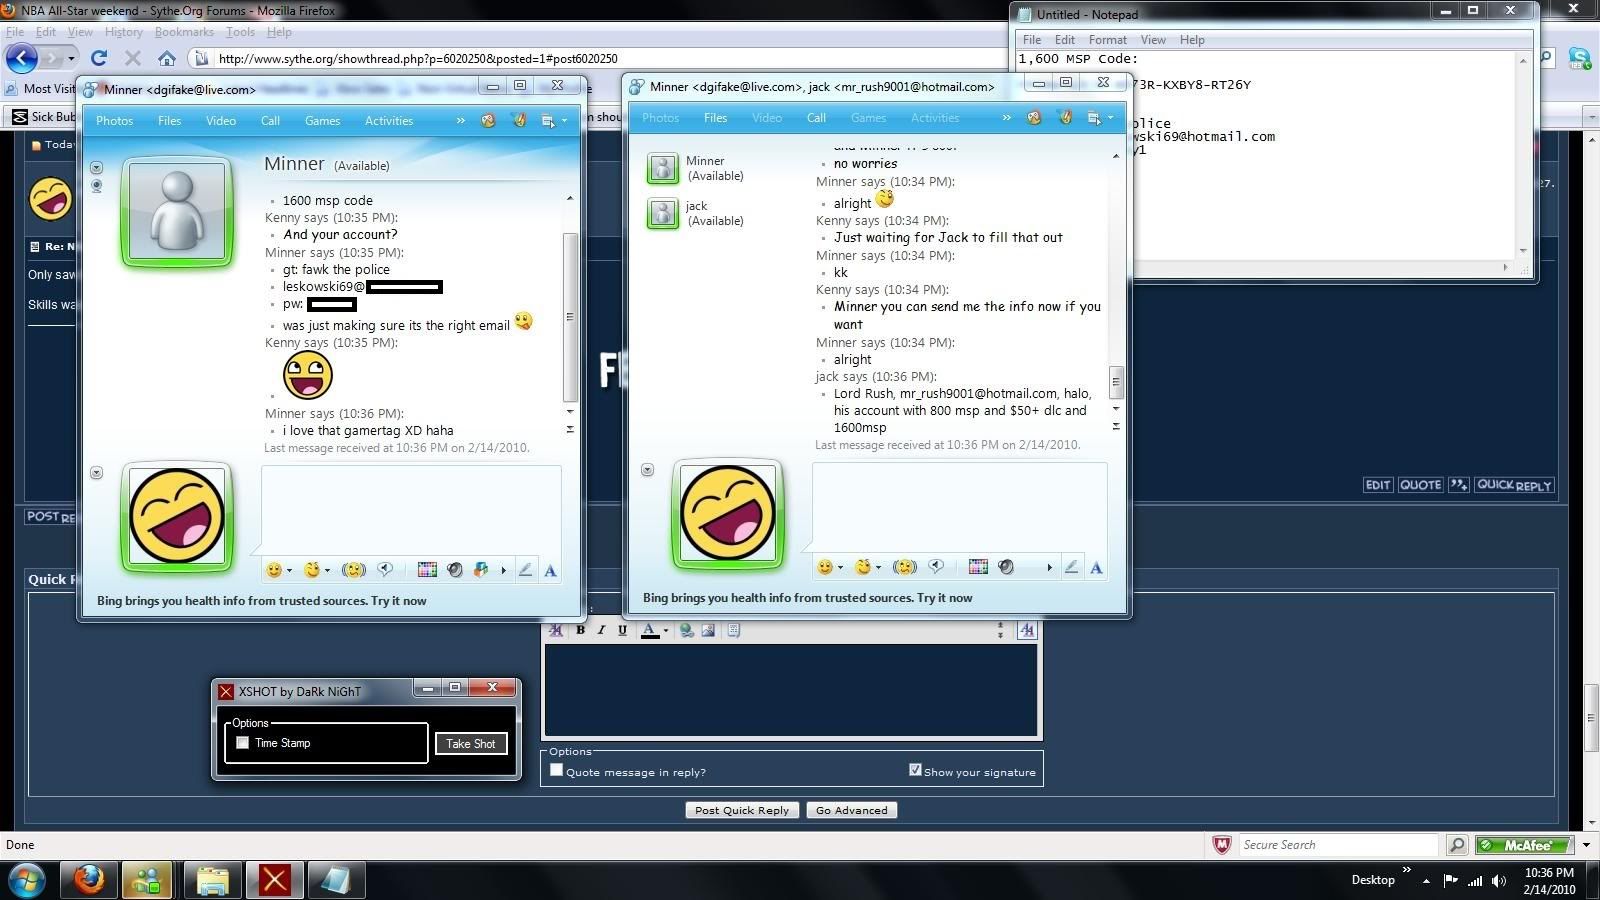Insert image in quick reply editor

708,630
